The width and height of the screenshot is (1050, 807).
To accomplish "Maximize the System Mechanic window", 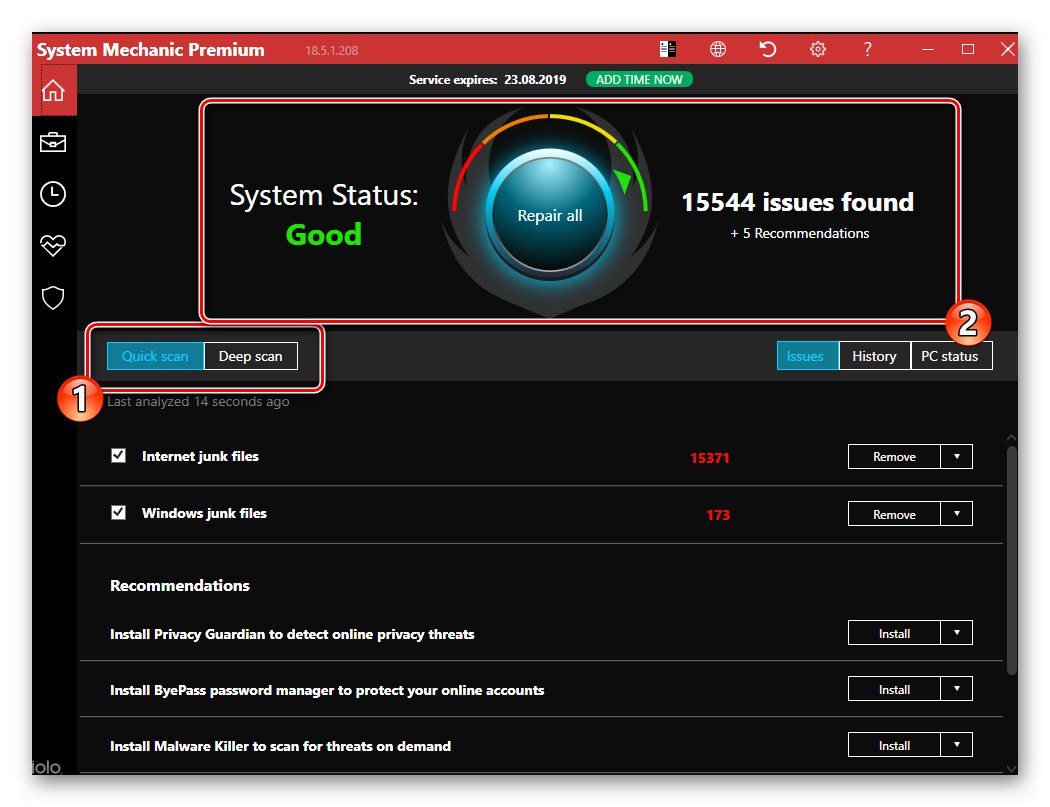I will point(968,49).
